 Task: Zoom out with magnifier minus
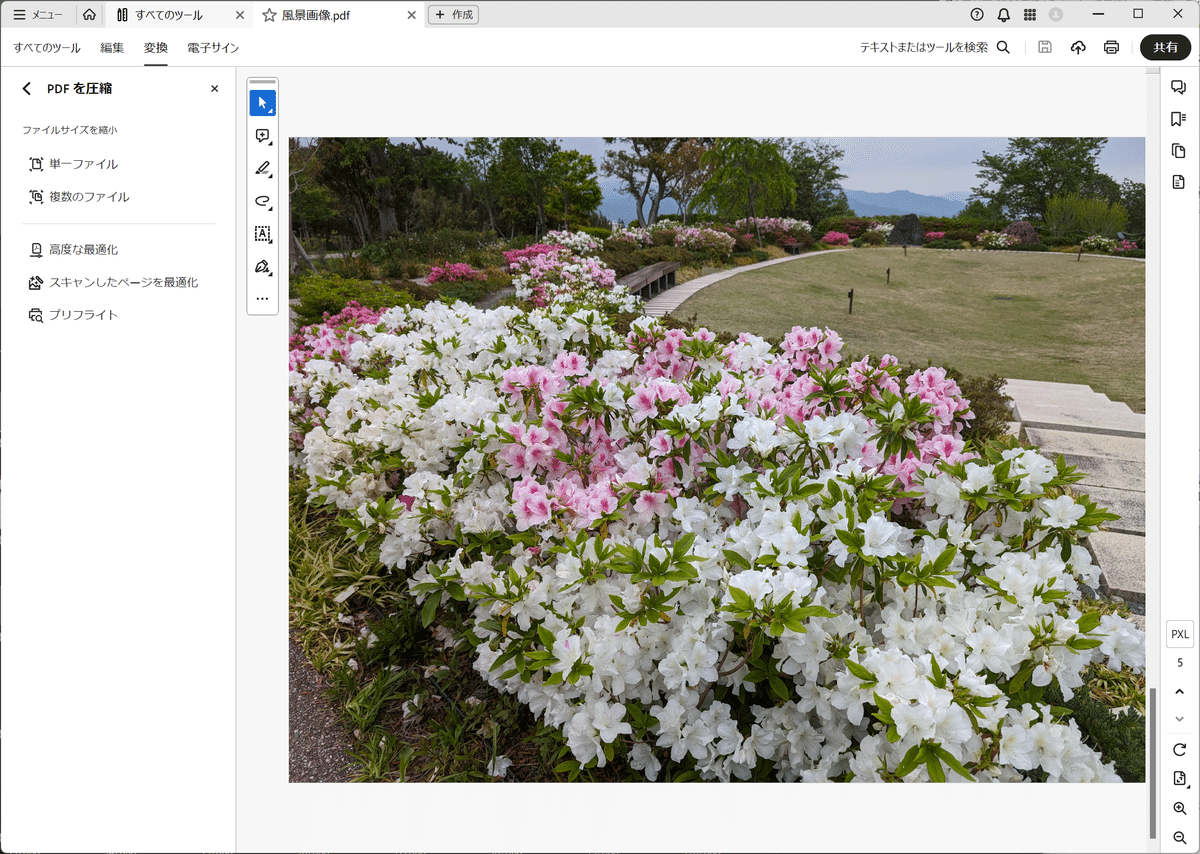tap(1179, 837)
